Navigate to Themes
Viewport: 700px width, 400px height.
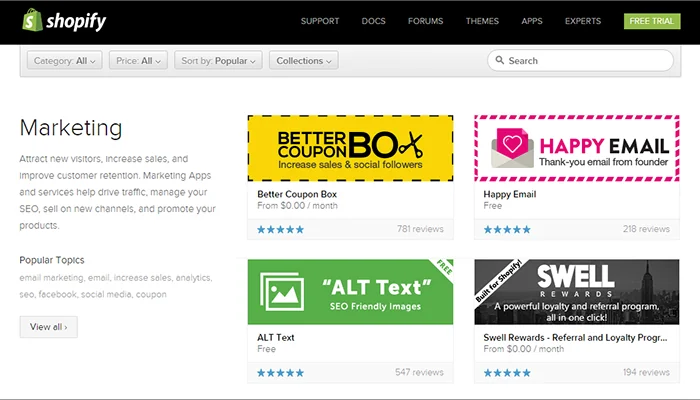point(482,21)
